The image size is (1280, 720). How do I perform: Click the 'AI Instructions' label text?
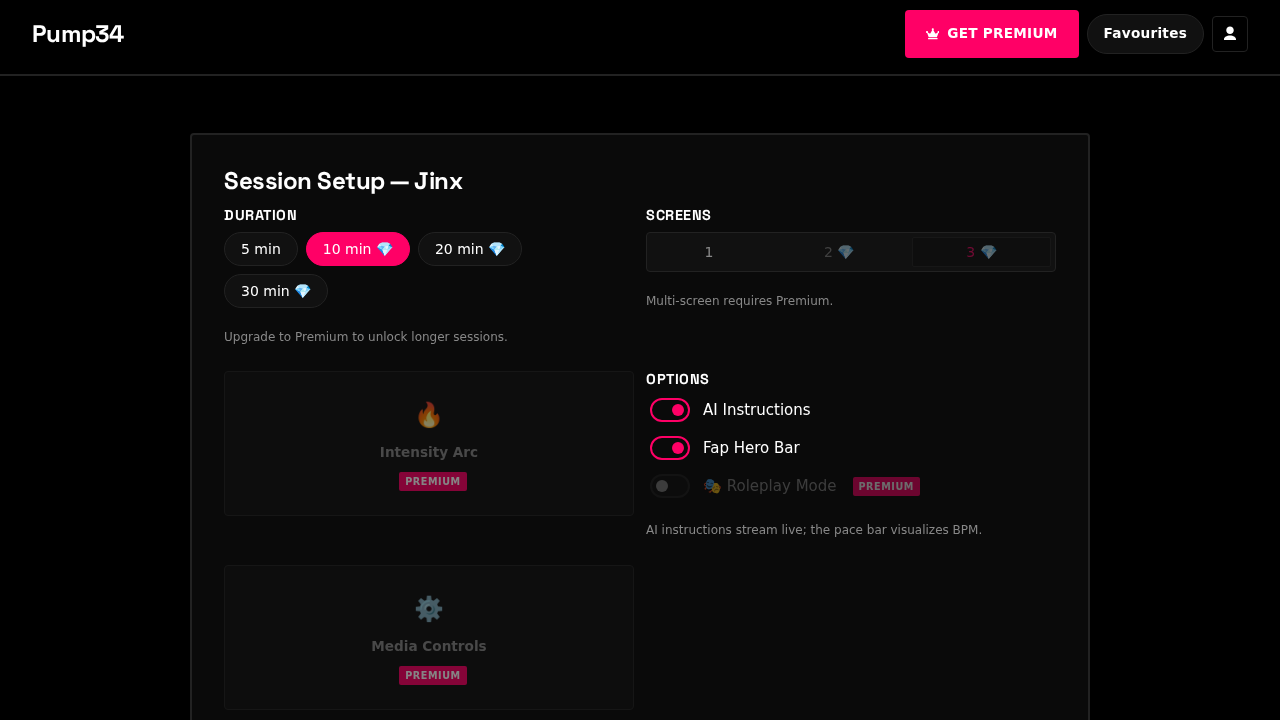pyautogui.click(x=757, y=410)
